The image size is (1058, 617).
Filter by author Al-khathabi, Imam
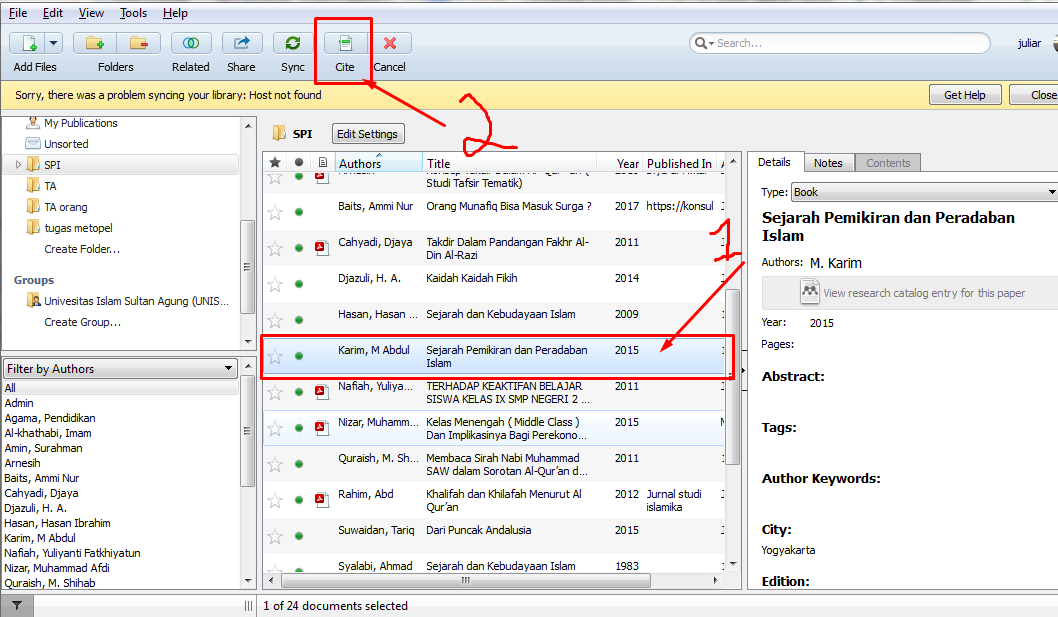coord(48,433)
